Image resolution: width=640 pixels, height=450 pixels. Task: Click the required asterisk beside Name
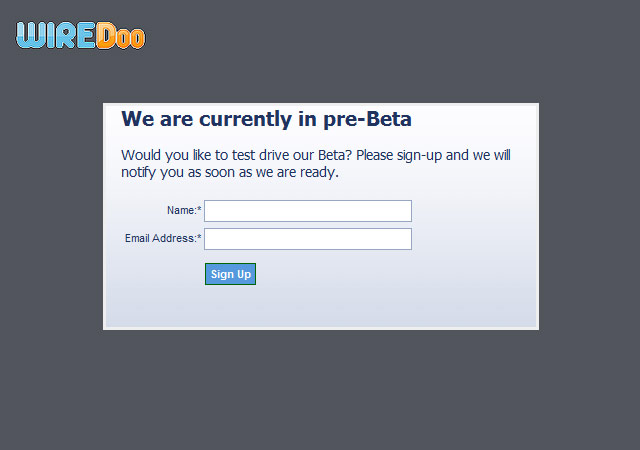(x=199, y=209)
